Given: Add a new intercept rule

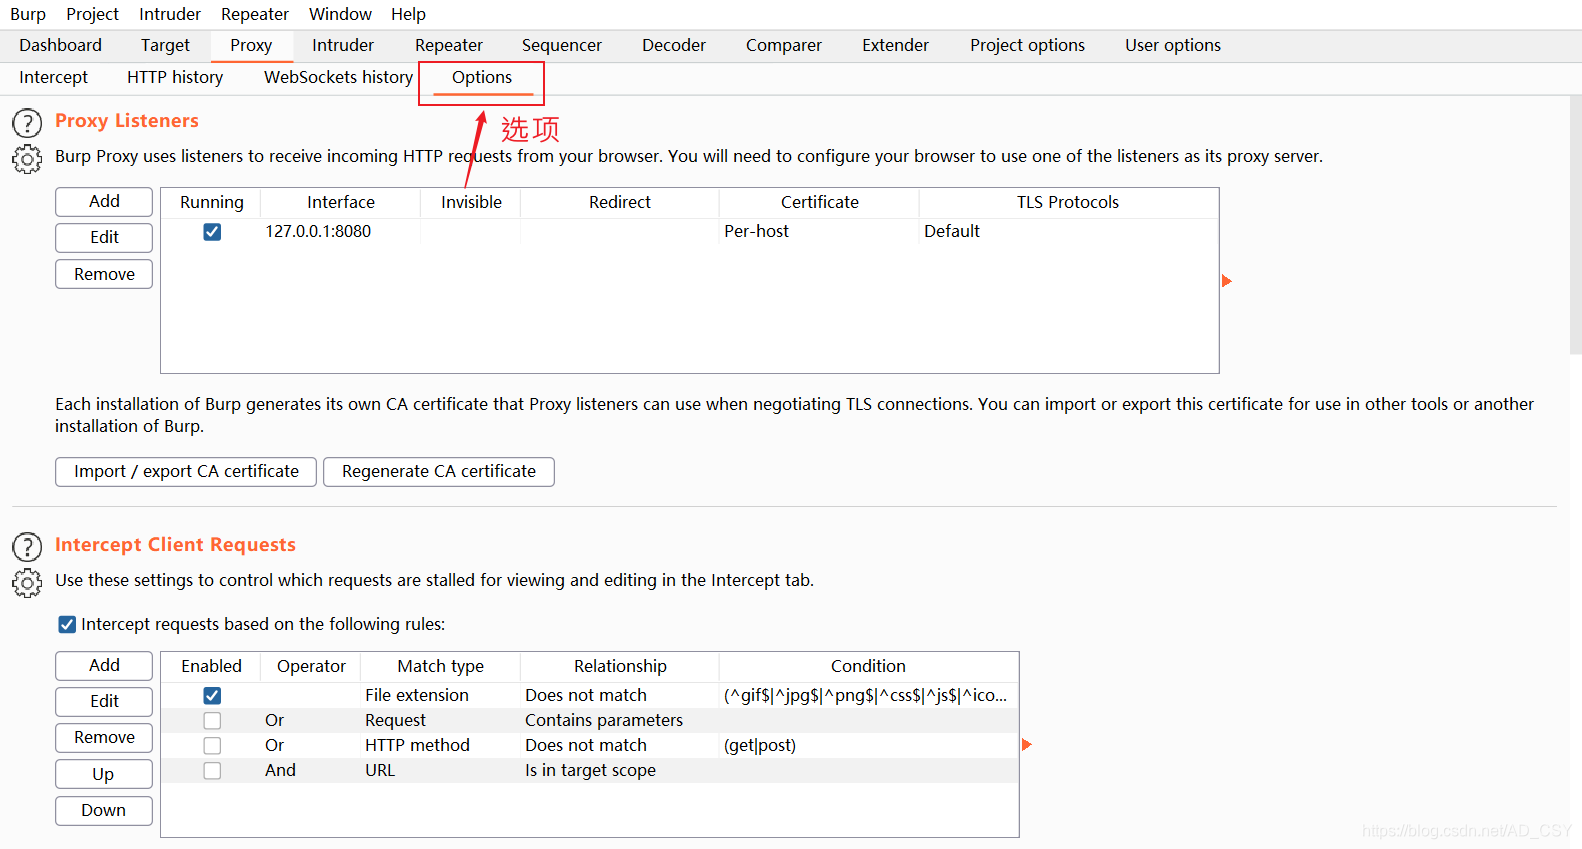Looking at the screenshot, I should [x=104, y=665].
